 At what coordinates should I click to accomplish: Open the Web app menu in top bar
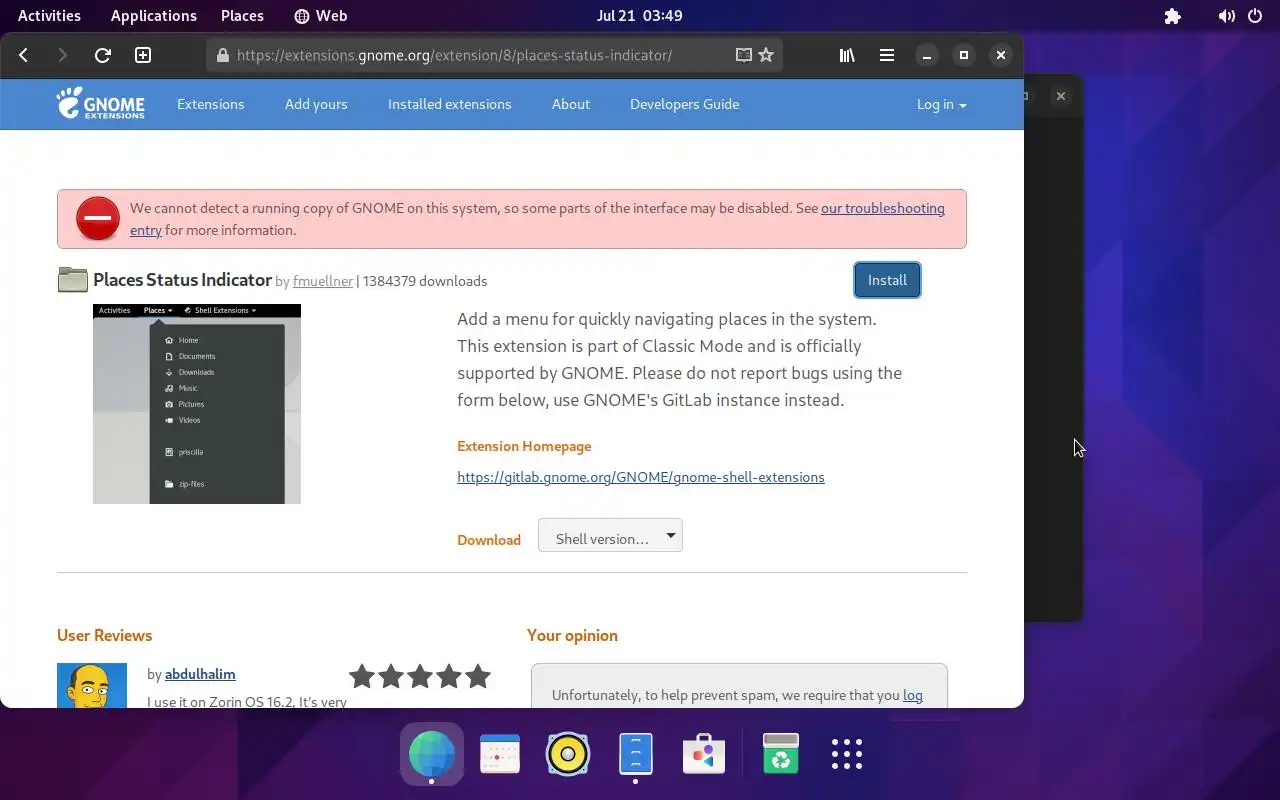click(x=321, y=16)
